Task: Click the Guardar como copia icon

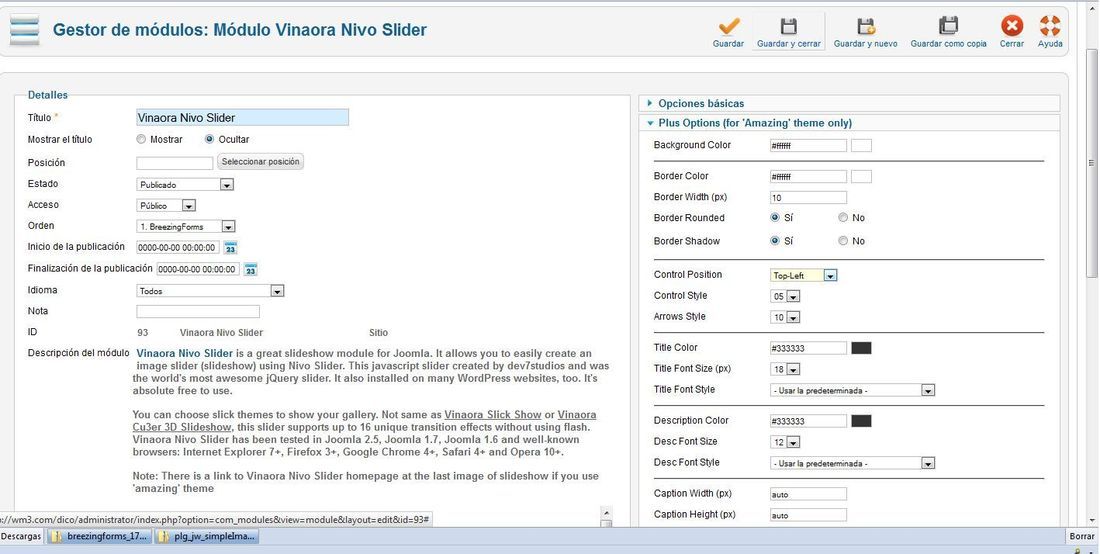Action: (x=948, y=27)
